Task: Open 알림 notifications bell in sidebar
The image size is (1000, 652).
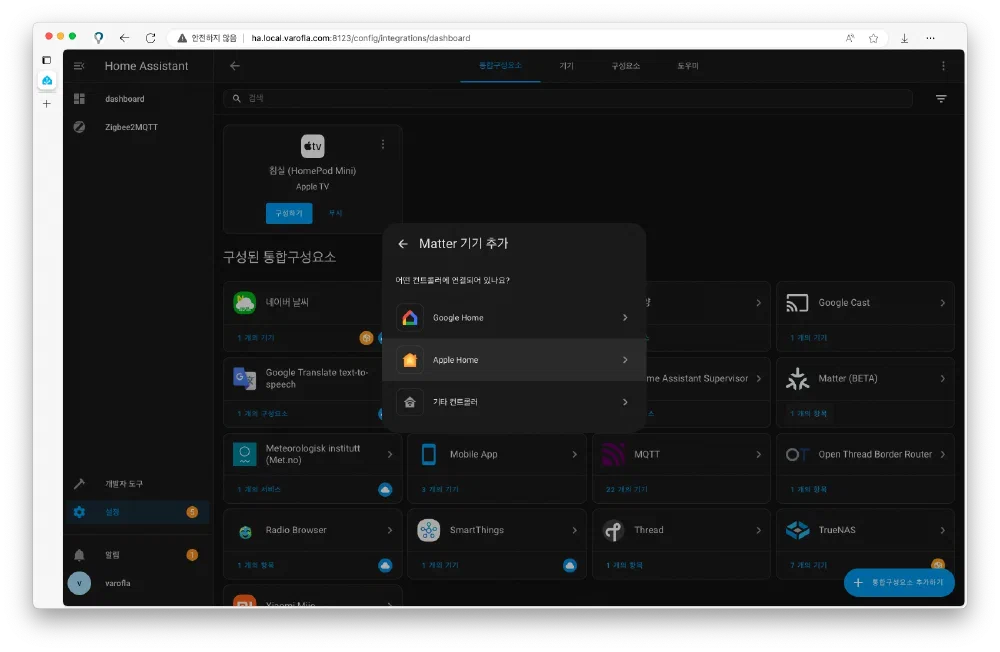Action: [80, 555]
